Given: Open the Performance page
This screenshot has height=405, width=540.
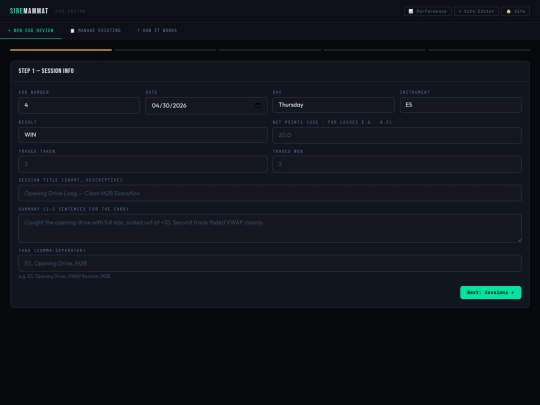Looking at the screenshot, I should (427, 11).
